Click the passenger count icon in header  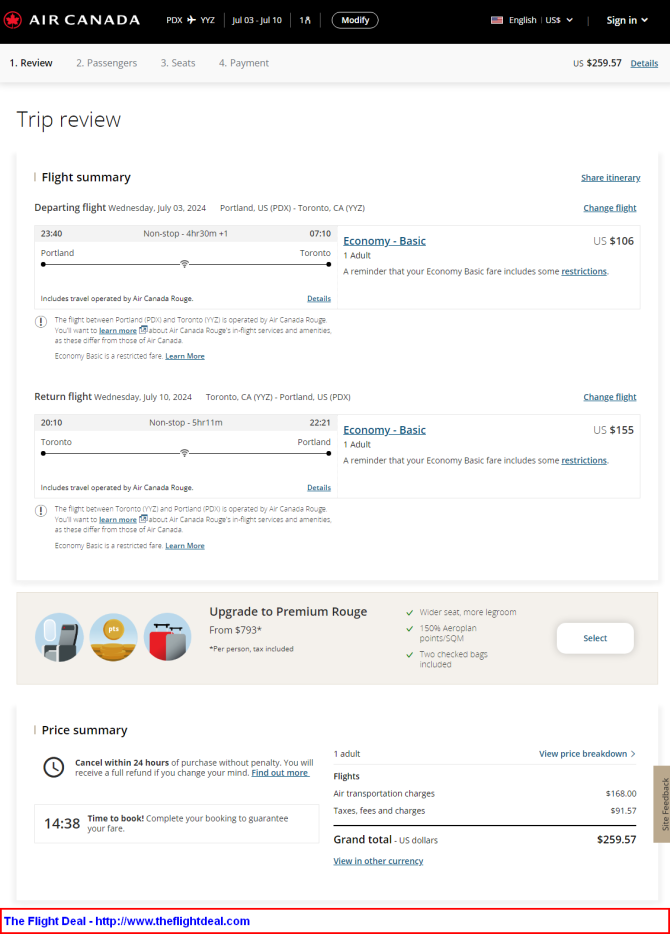[x=305, y=20]
